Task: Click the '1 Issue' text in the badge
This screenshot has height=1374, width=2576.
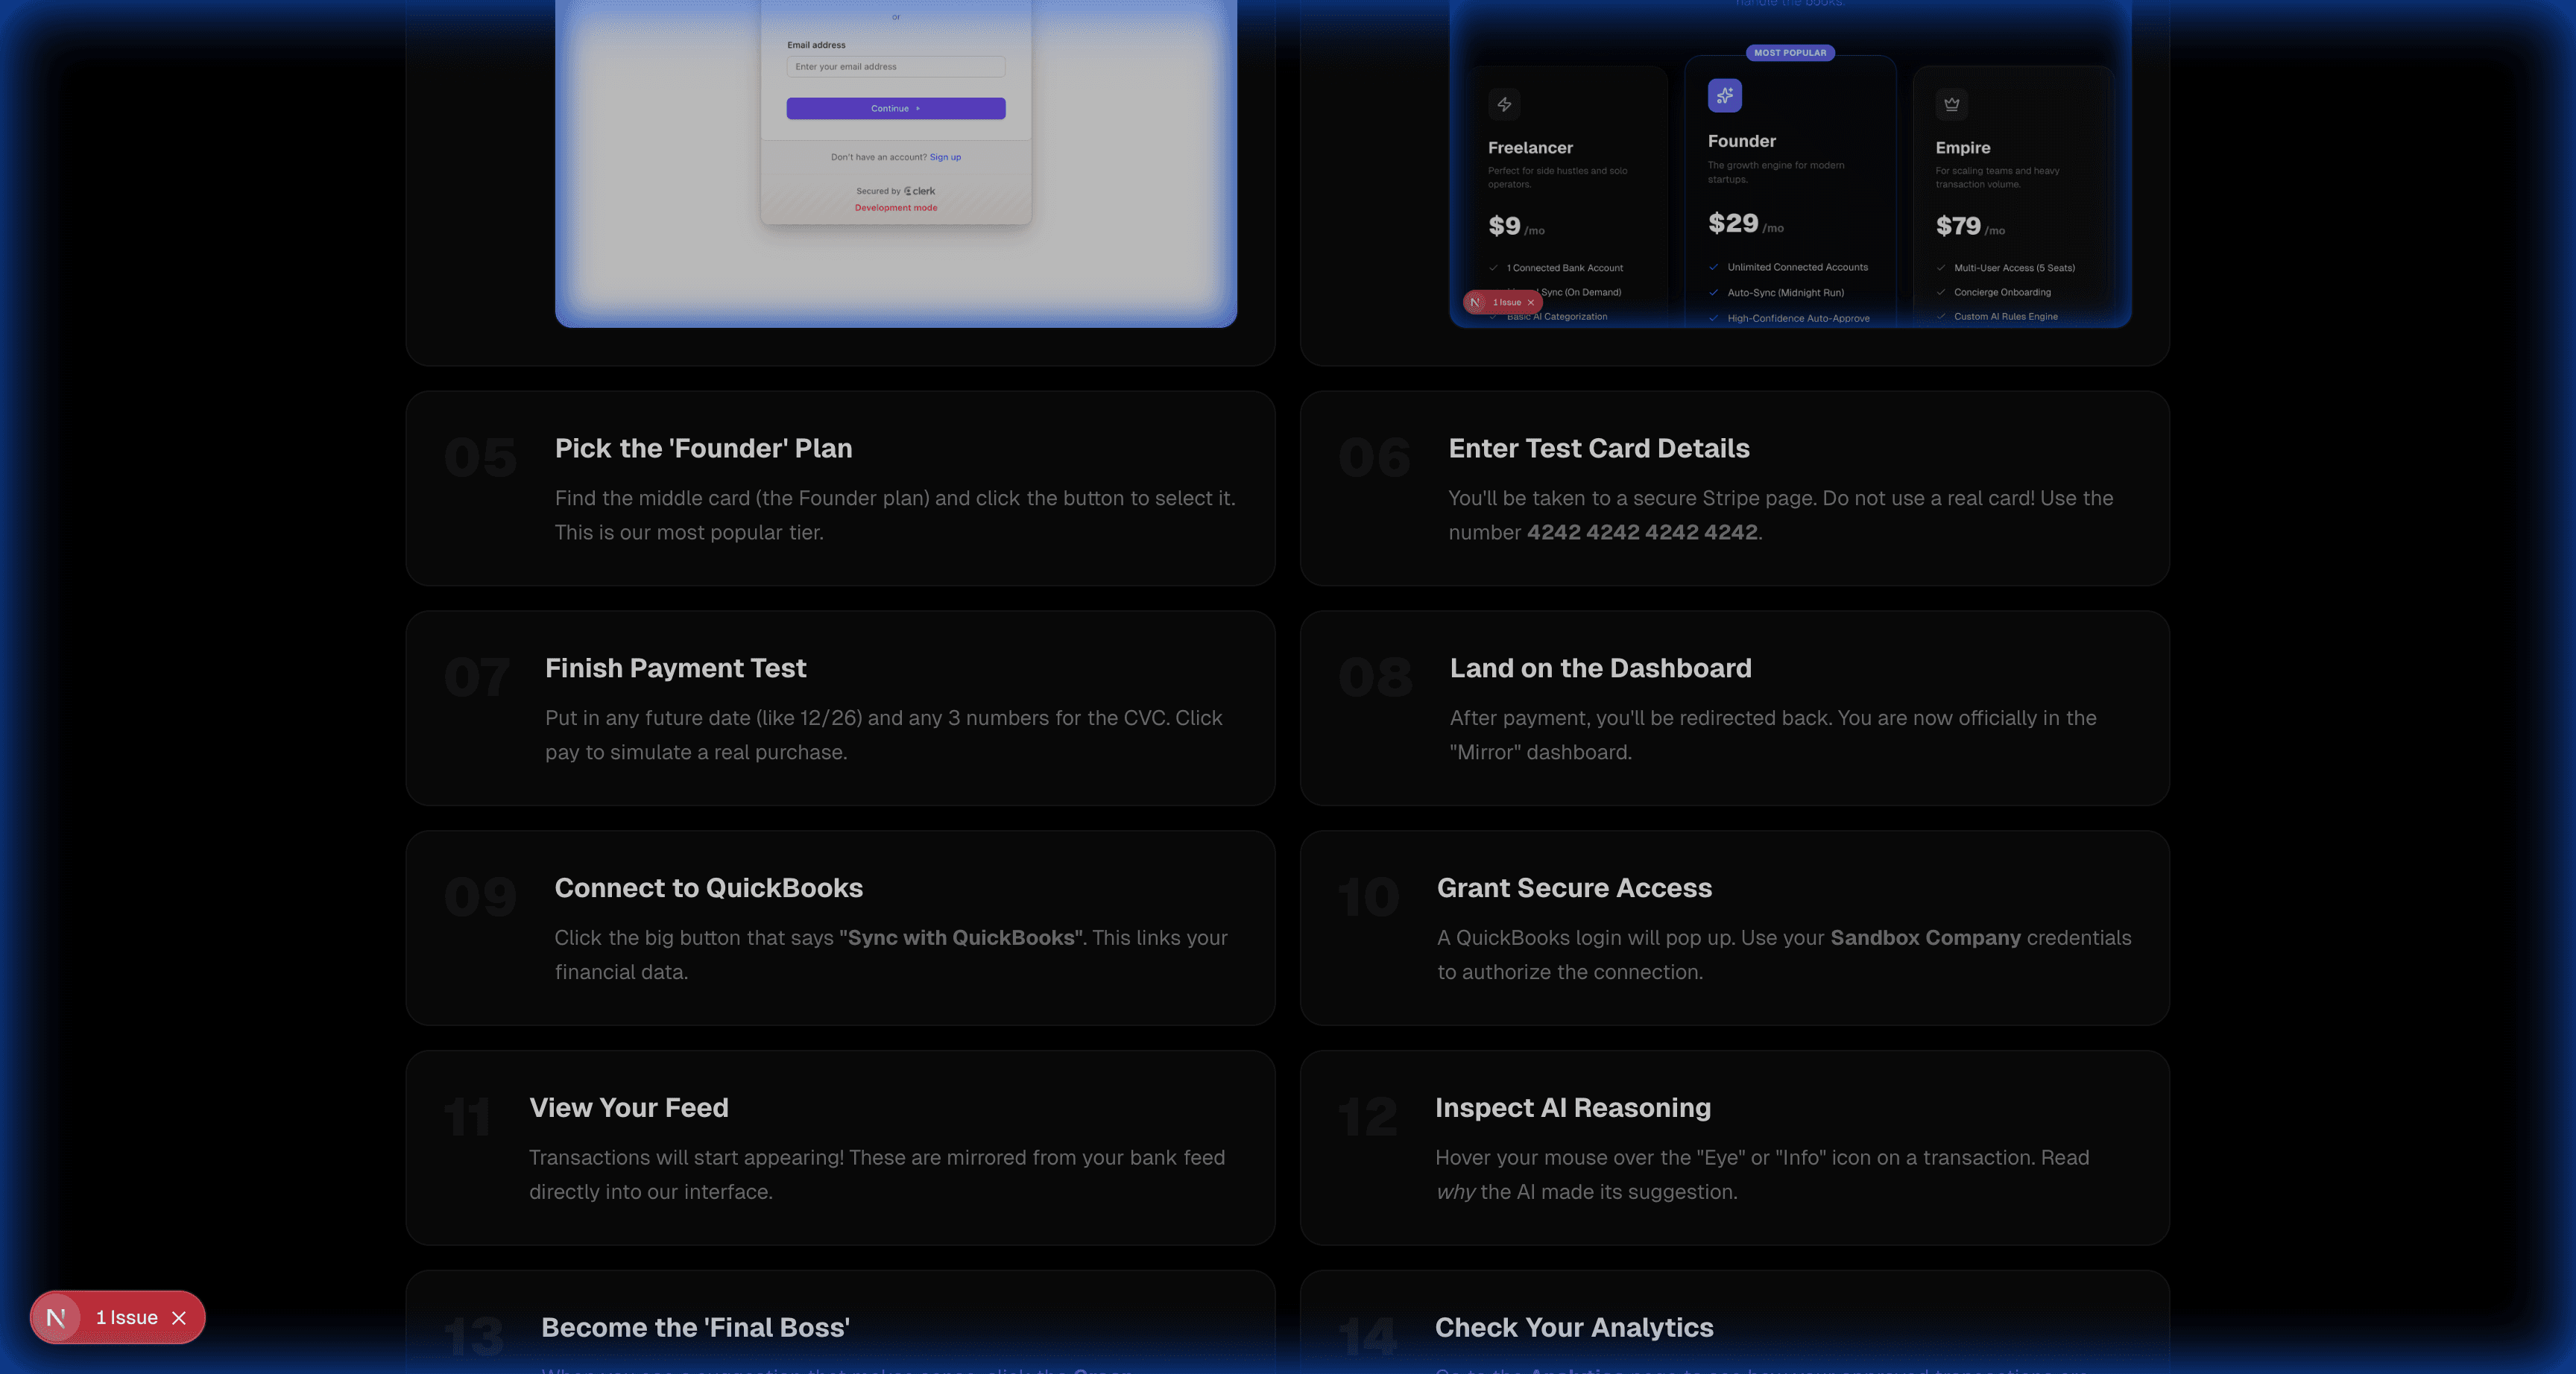Action: (x=127, y=1317)
